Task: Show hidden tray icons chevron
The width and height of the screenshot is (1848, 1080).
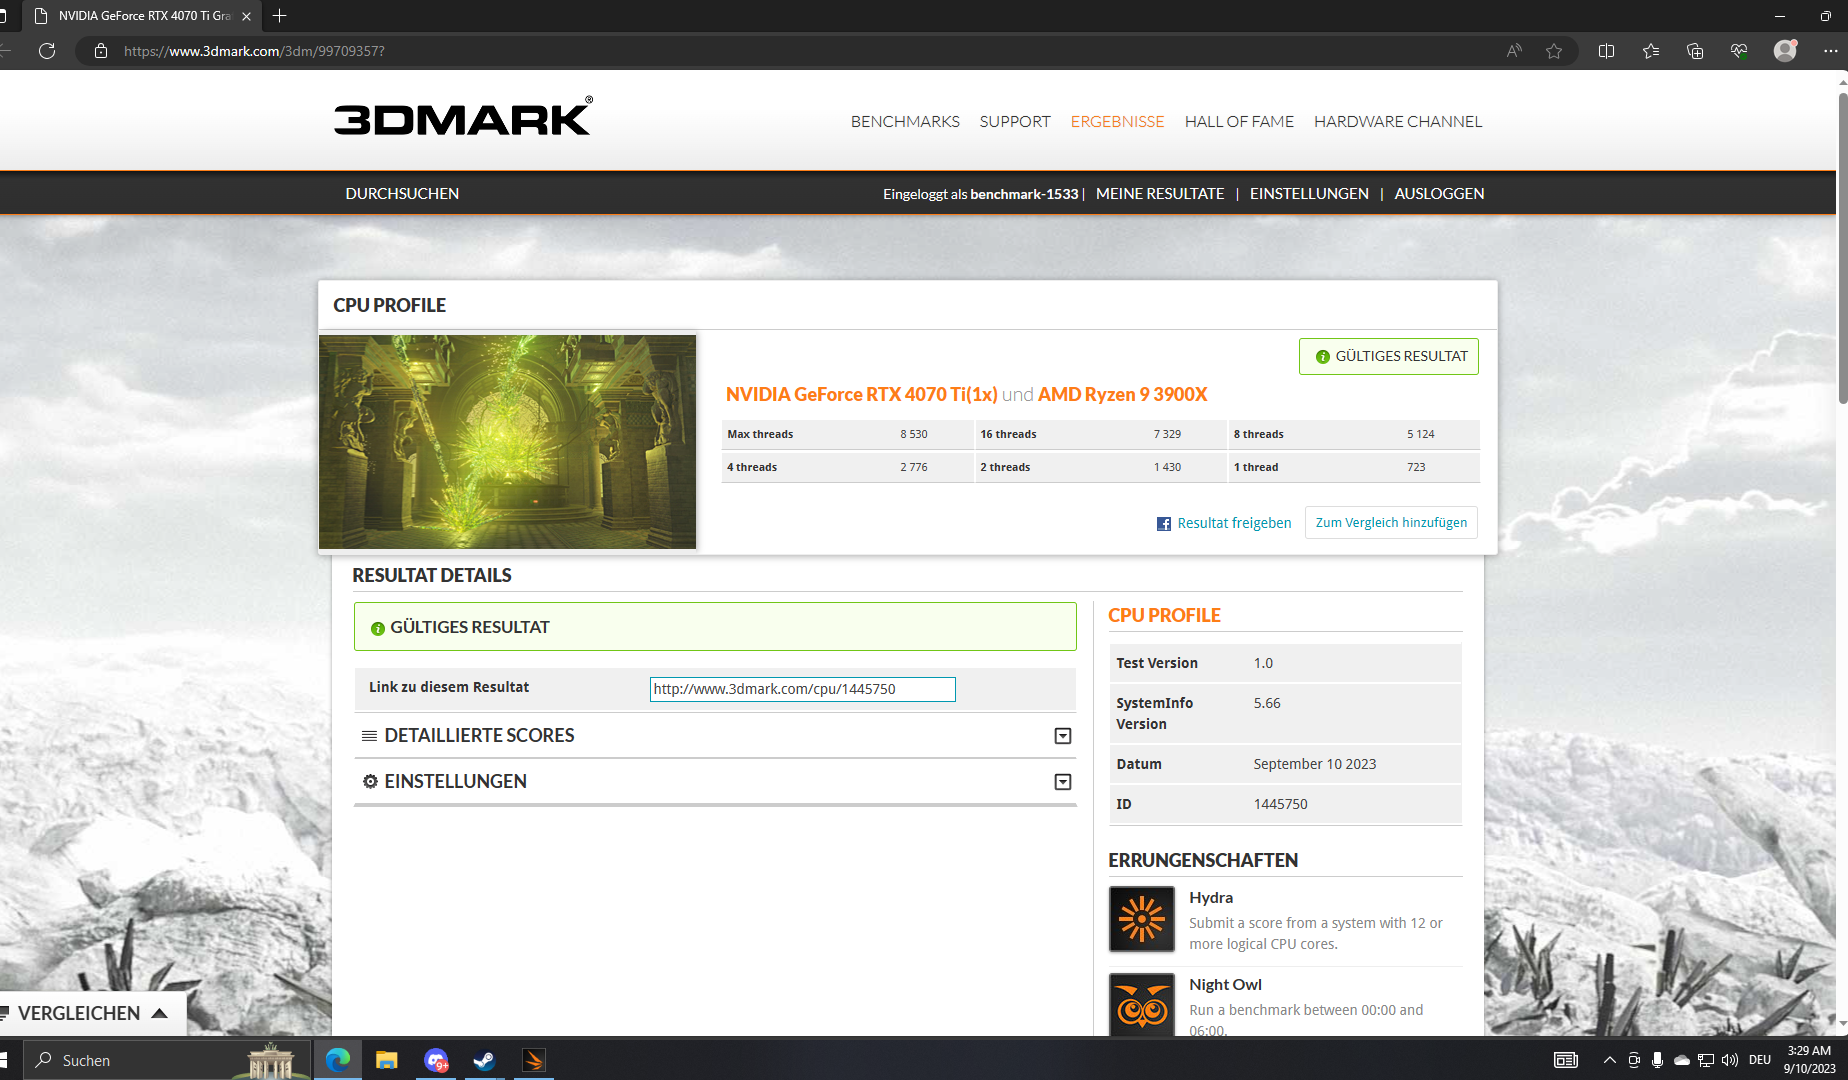Action: pos(1609,1060)
